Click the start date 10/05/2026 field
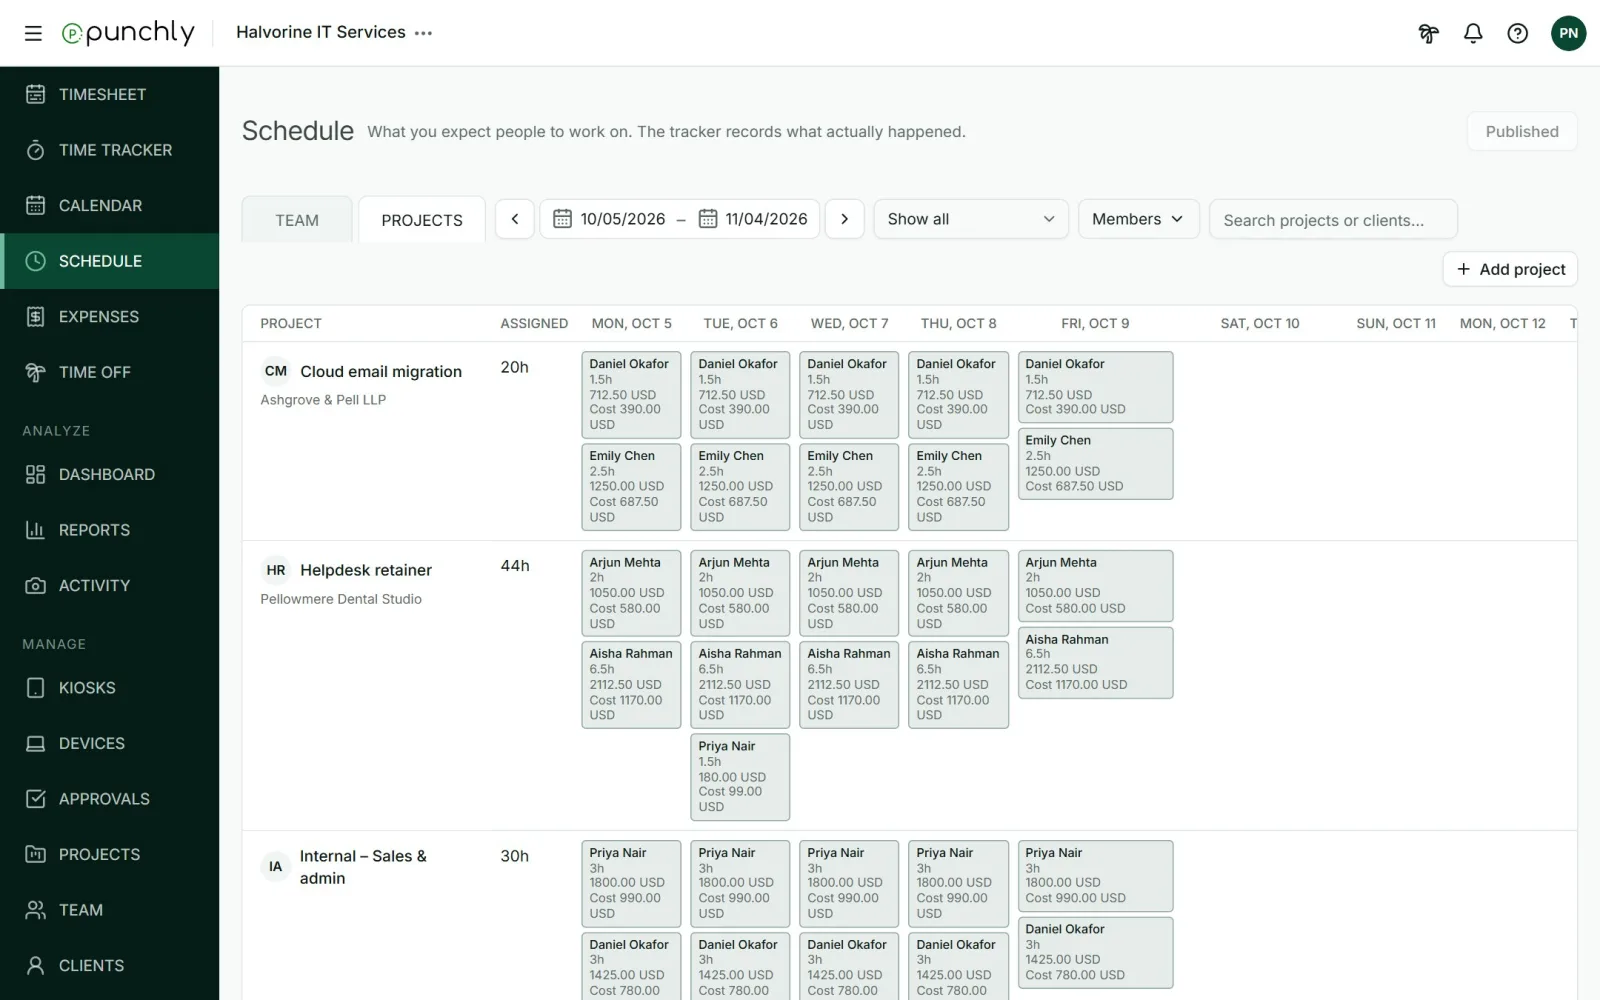Viewport: 1600px width, 1000px height. click(622, 219)
